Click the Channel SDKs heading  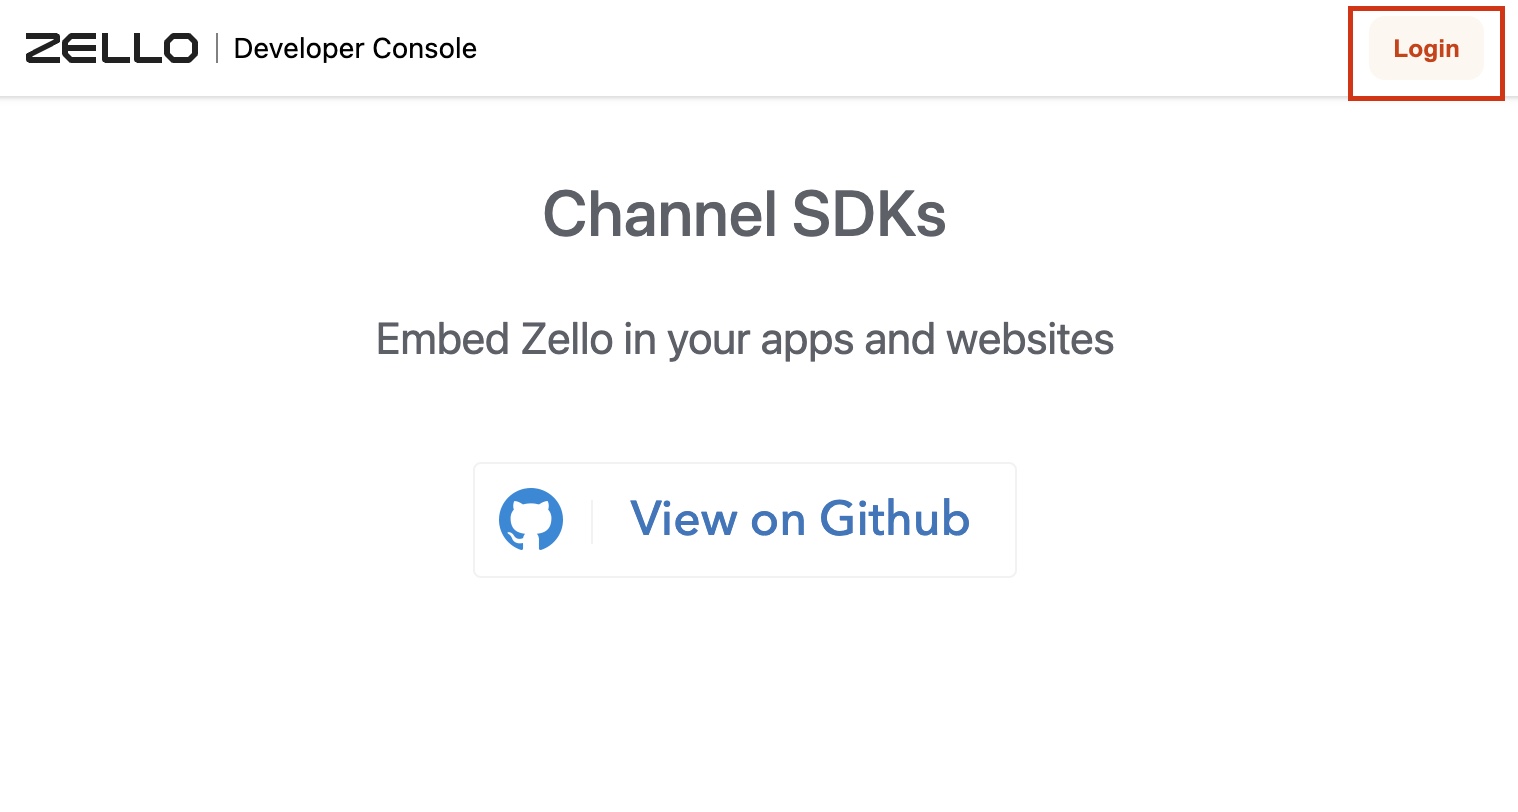point(745,214)
